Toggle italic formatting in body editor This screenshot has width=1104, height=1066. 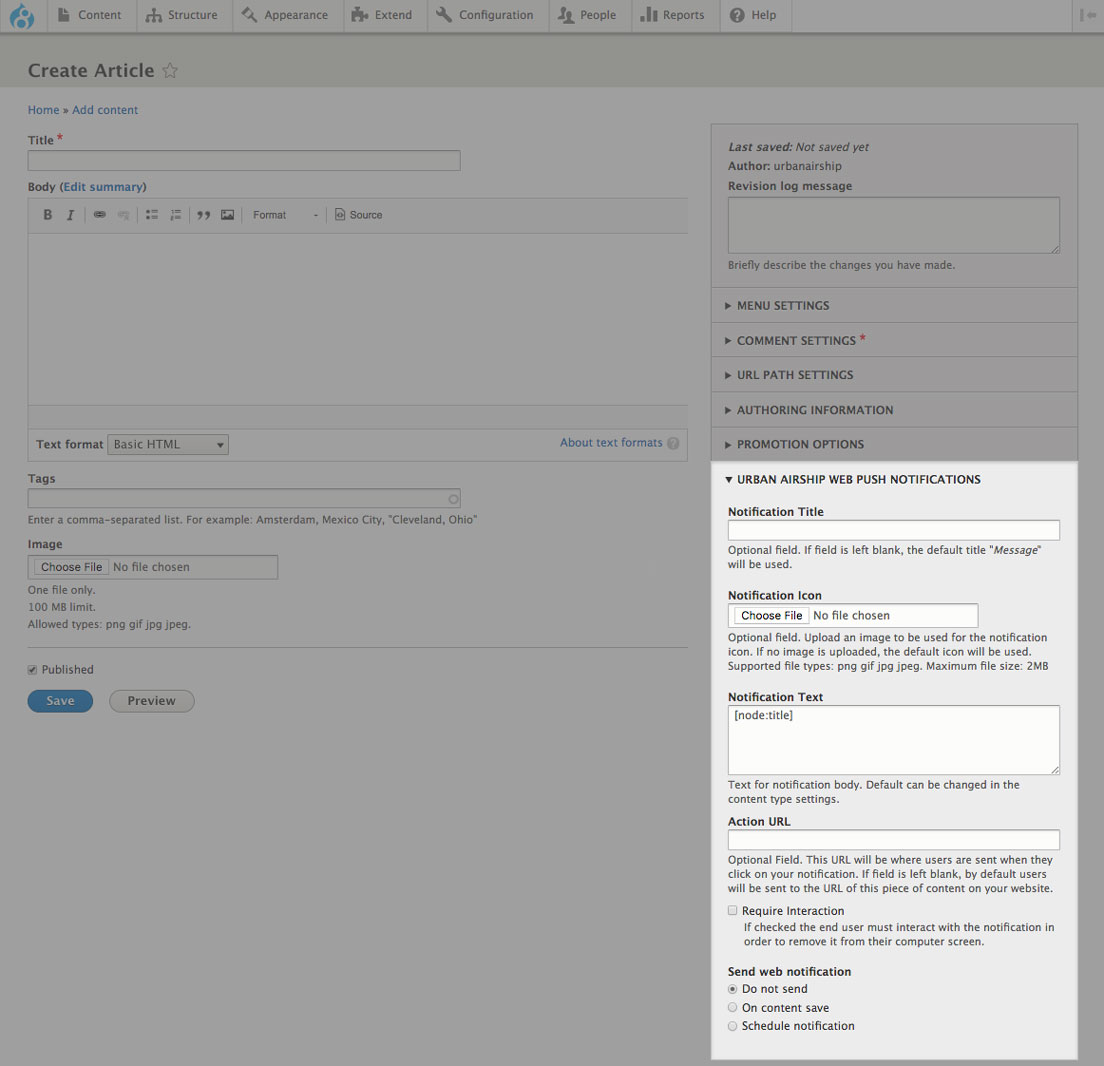coord(70,215)
